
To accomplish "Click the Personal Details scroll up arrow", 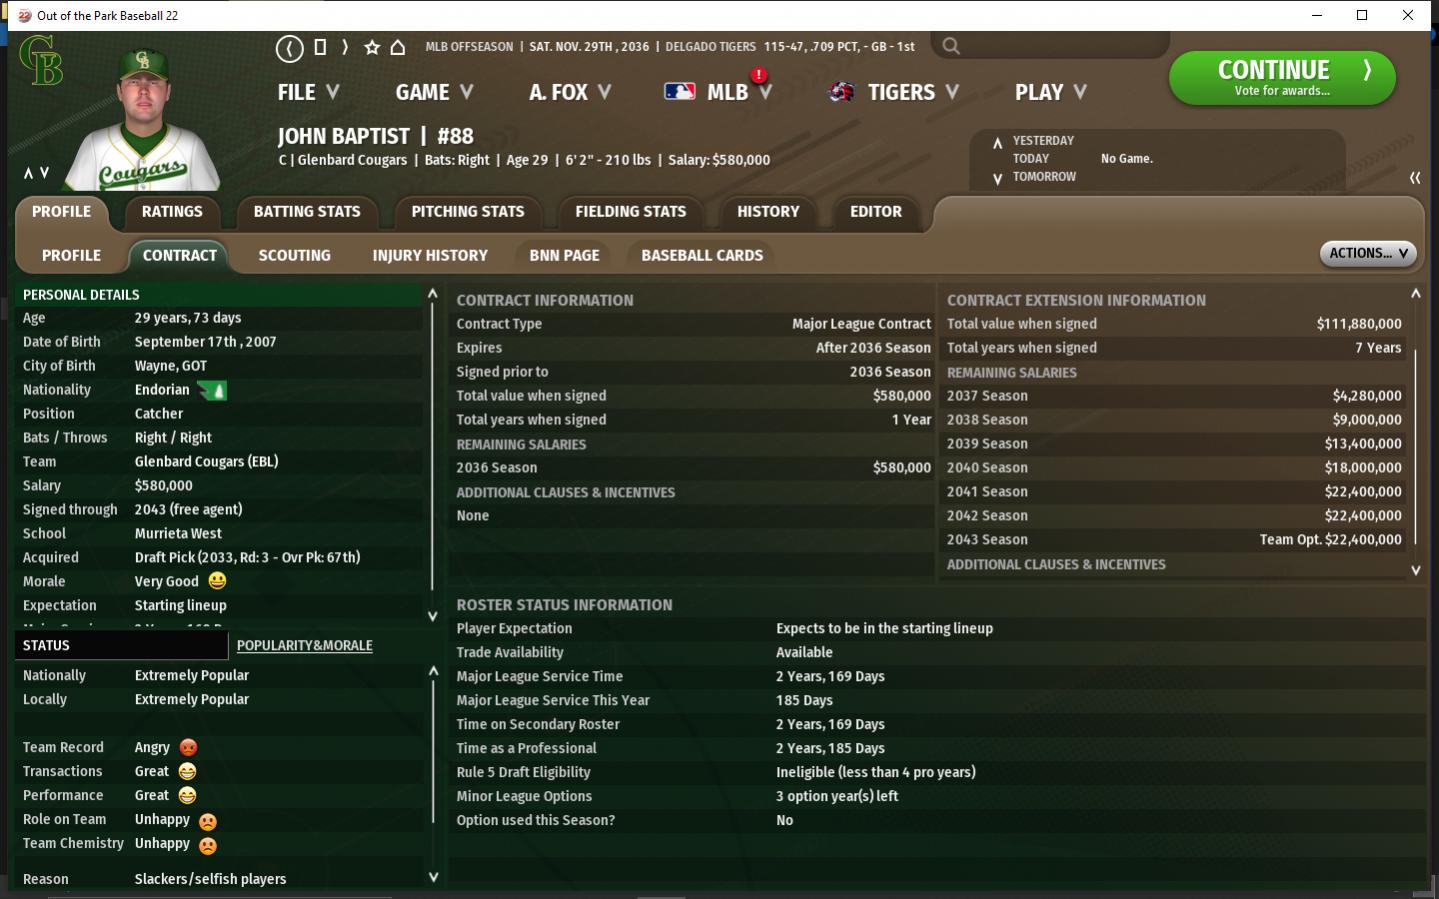I will pyautogui.click(x=433, y=294).
